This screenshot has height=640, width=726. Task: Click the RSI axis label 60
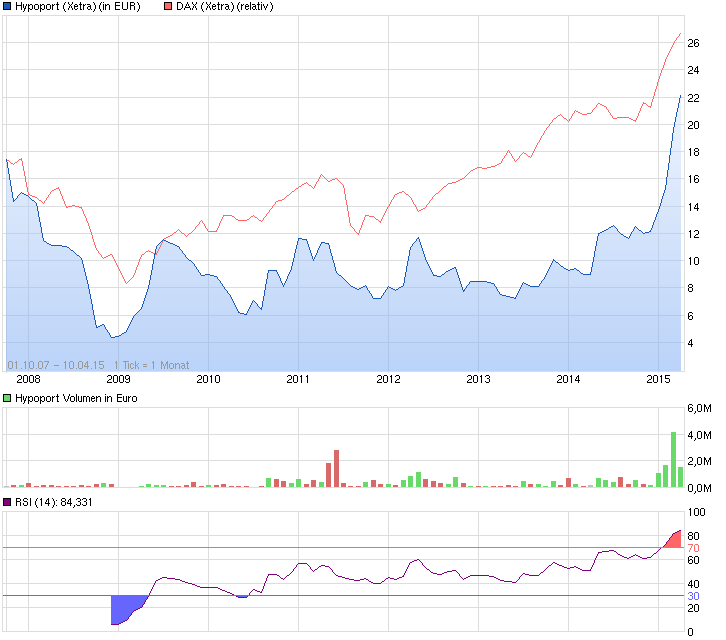pos(693,560)
